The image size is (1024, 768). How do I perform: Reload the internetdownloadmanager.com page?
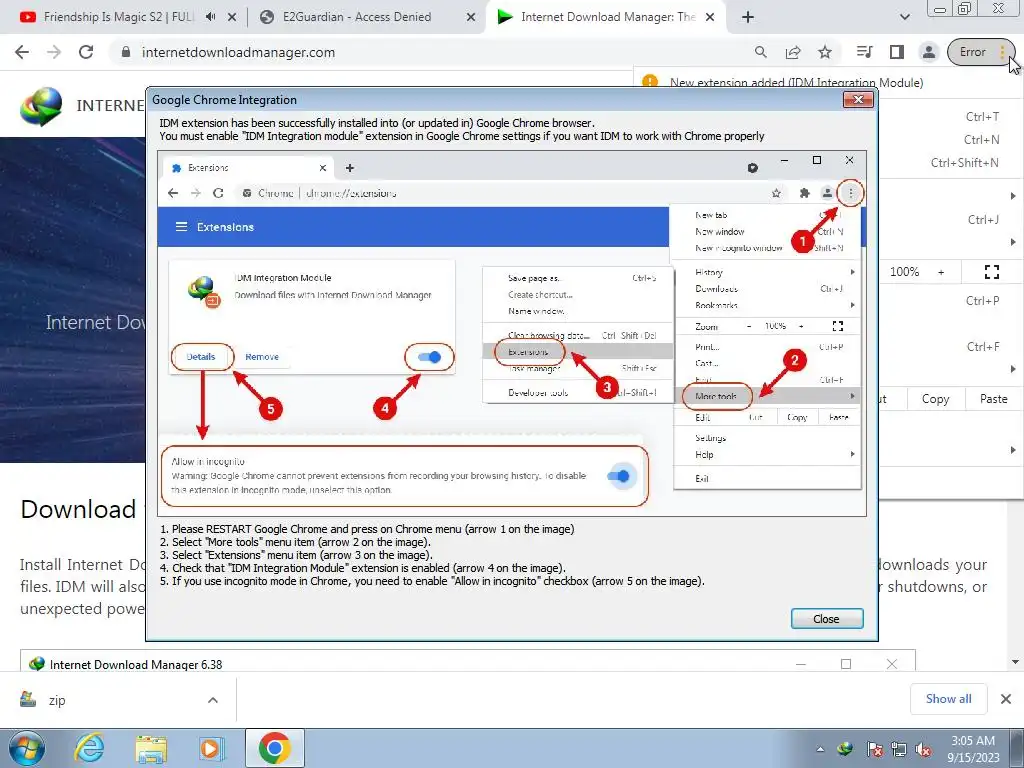(x=86, y=52)
